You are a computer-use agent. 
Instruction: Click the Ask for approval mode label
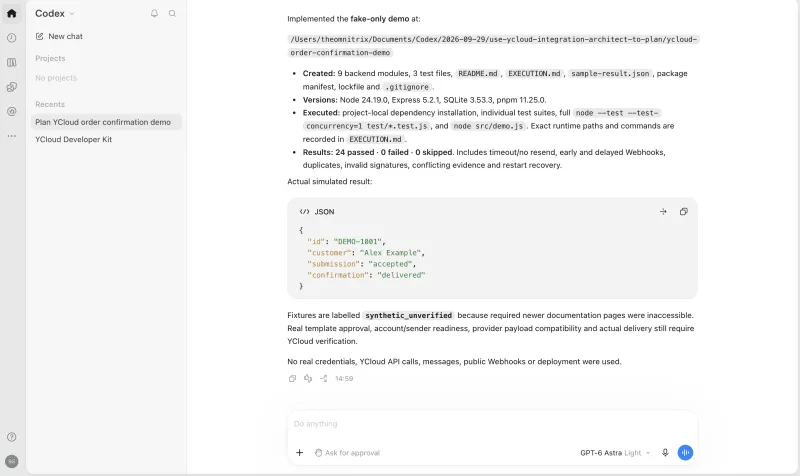pos(352,453)
